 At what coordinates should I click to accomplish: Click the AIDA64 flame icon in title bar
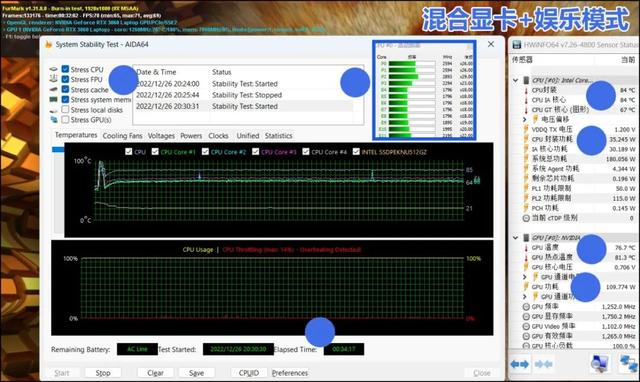click(49, 44)
